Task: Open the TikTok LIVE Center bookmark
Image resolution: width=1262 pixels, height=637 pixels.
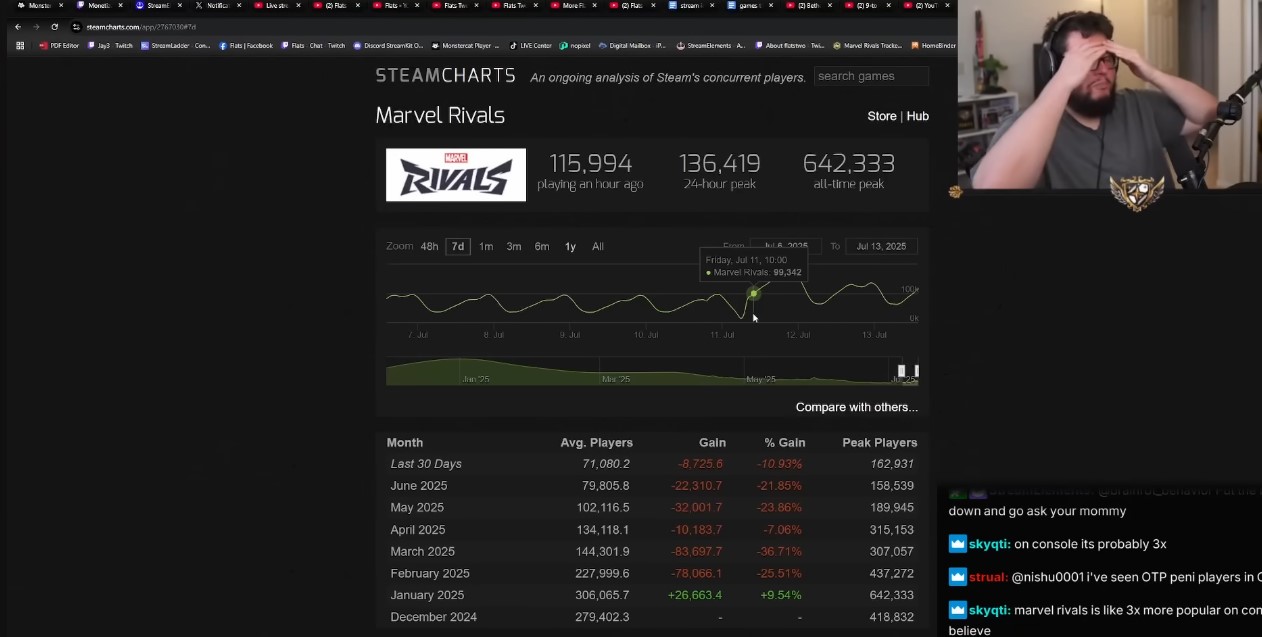Action: click(530, 45)
